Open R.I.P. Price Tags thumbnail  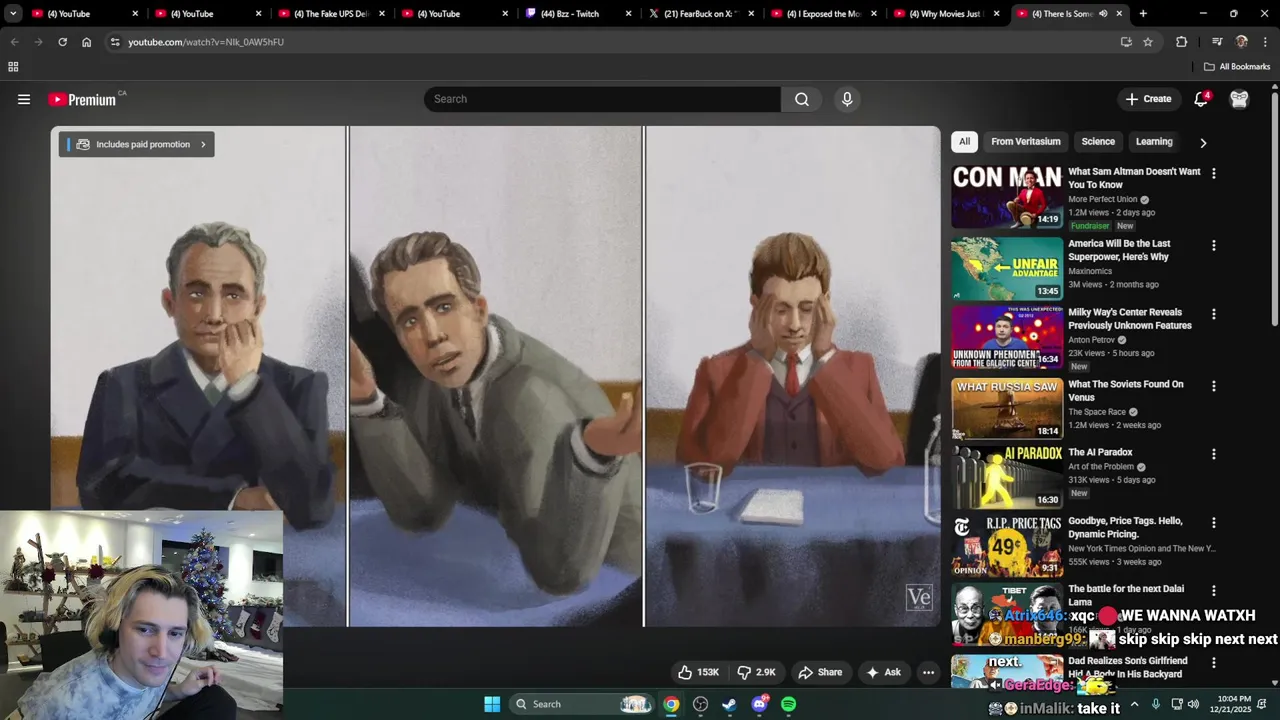pyautogui.click(x=1007, y=546)
